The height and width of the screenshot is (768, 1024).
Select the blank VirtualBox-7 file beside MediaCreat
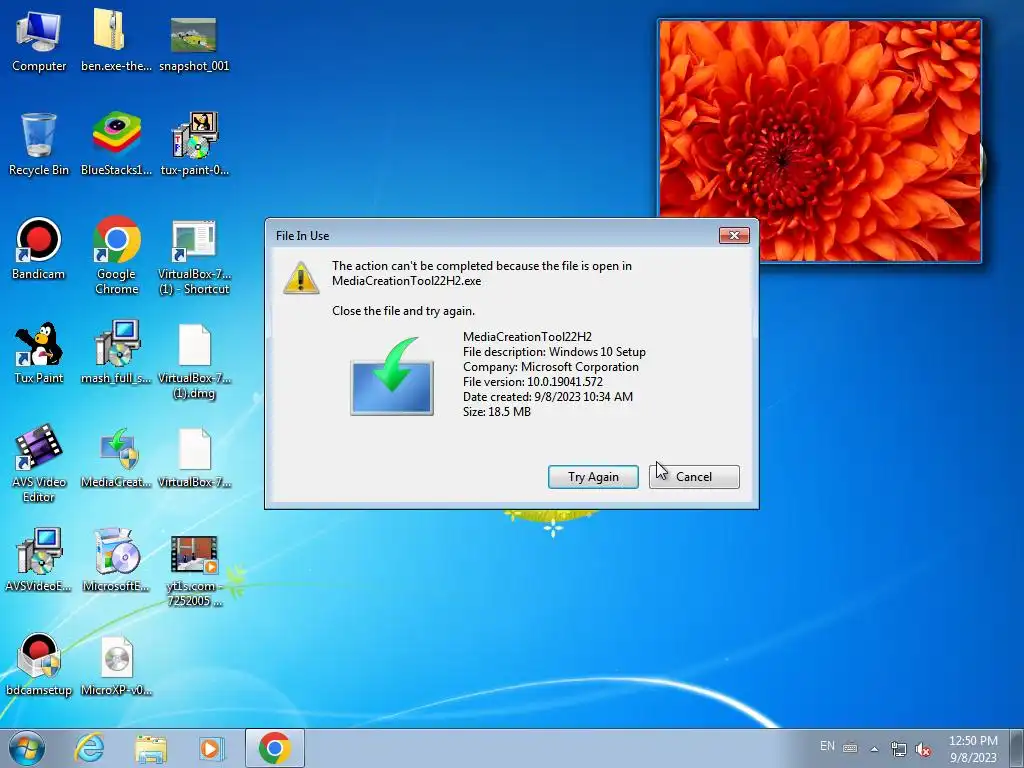click(194, 457)
